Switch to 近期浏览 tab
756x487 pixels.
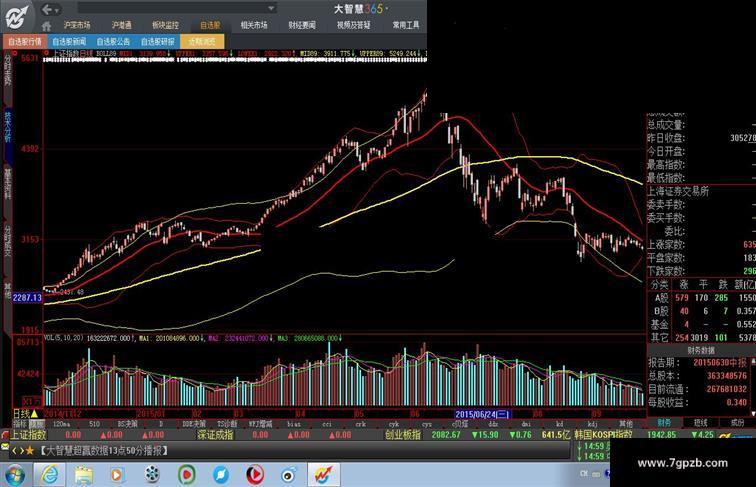point(202,41)
